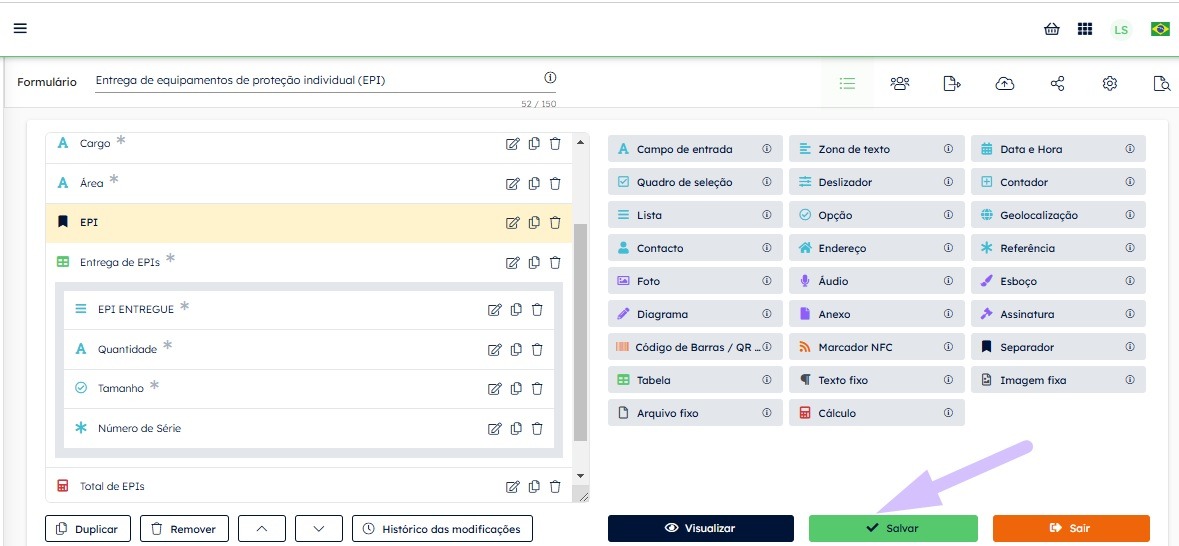1179x546 pixels.
Task: Switch to the fields list tab
Action: click(847, 83)
